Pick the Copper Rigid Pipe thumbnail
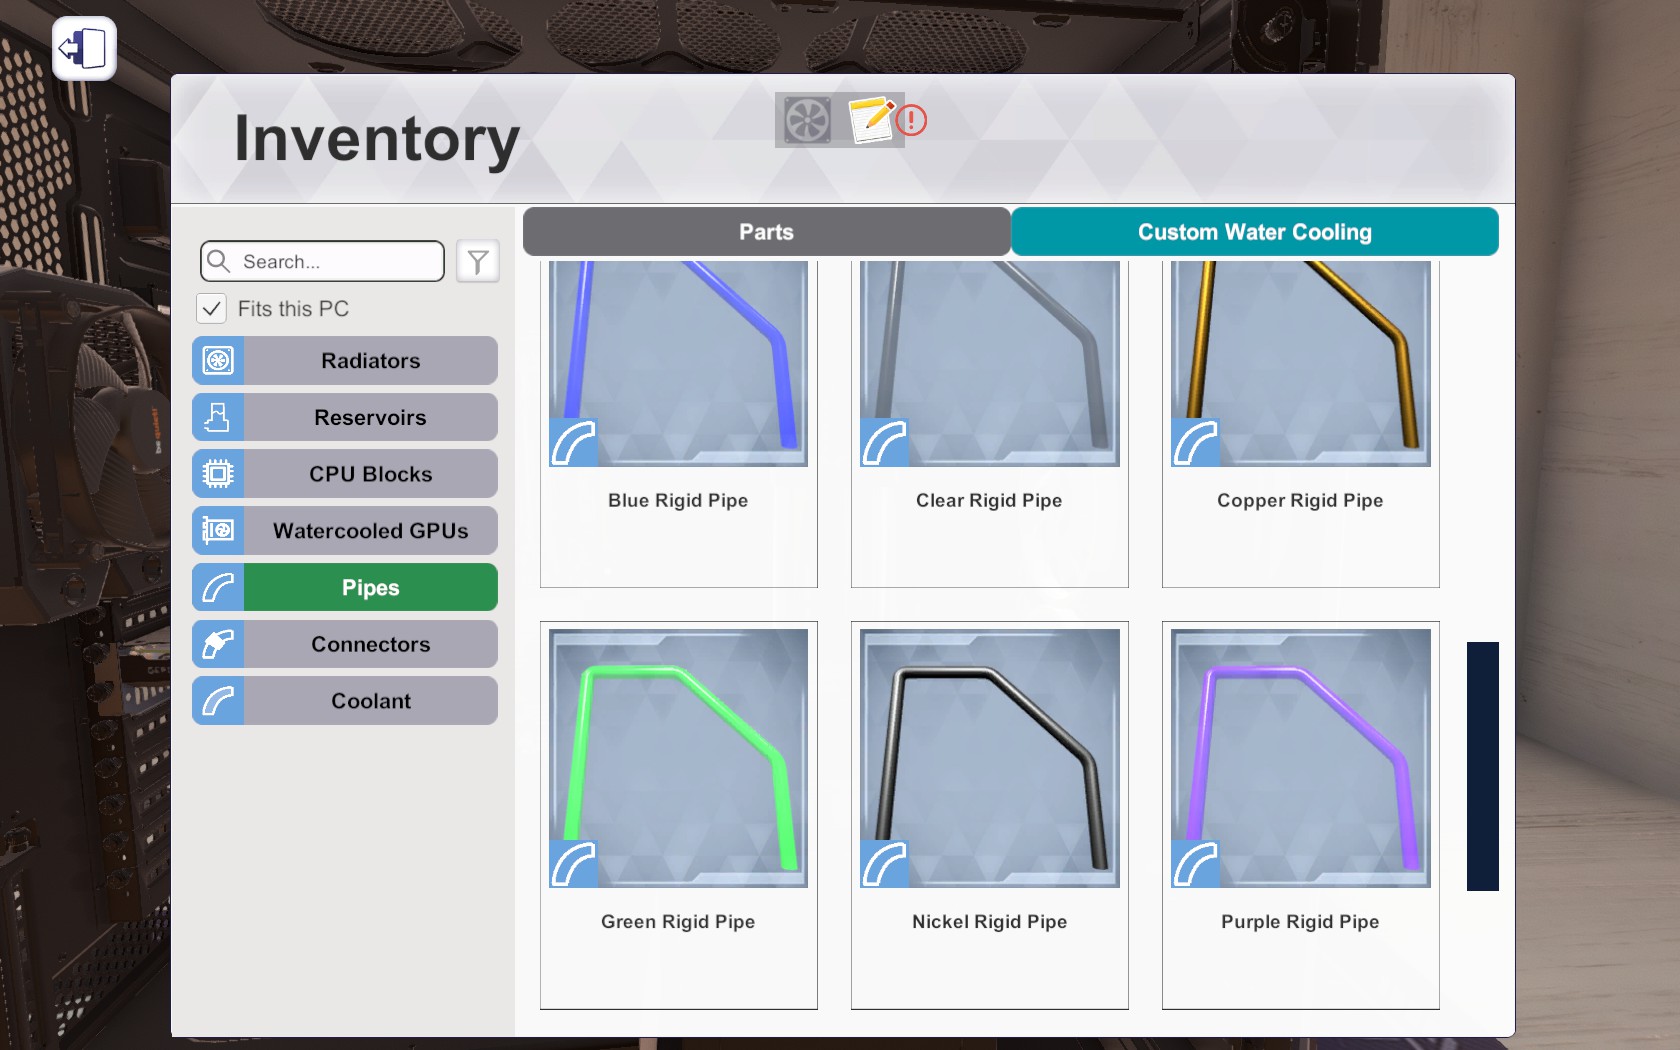Viewport: 1680px width, 1050px height. coord(1300,364)
